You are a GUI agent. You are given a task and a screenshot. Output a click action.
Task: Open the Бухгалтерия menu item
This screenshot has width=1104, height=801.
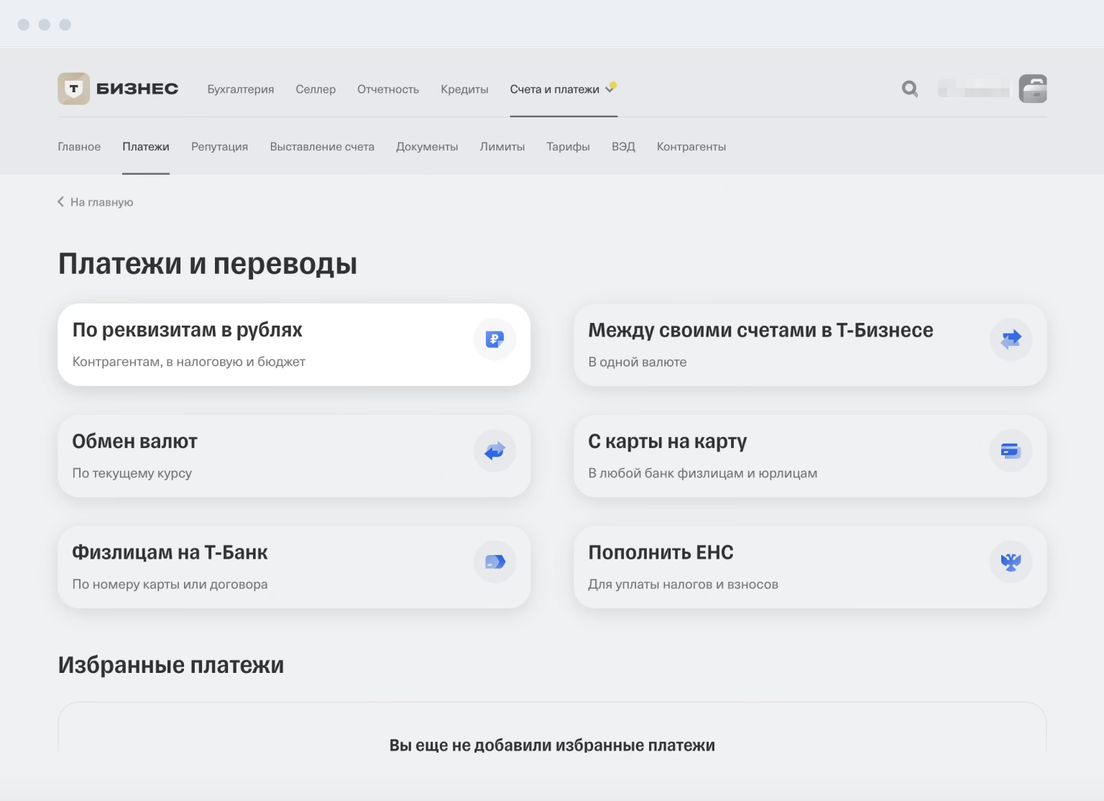click(240, 89)
